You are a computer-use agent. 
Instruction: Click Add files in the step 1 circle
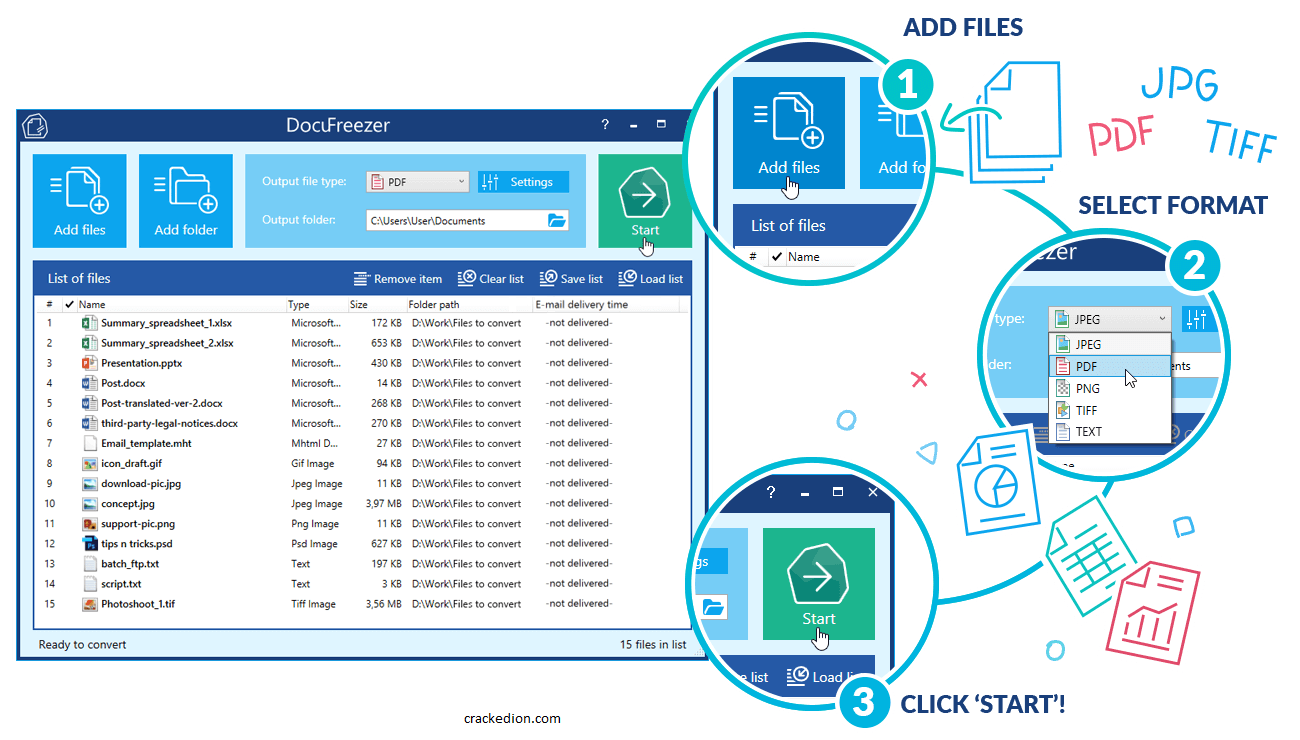click(x=789, y=132)
